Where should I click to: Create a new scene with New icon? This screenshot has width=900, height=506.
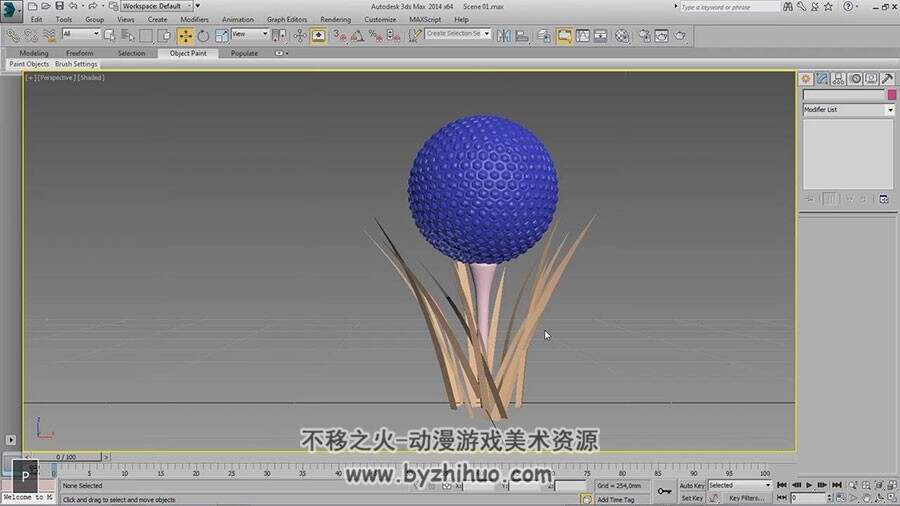click(x=32, y=6)
